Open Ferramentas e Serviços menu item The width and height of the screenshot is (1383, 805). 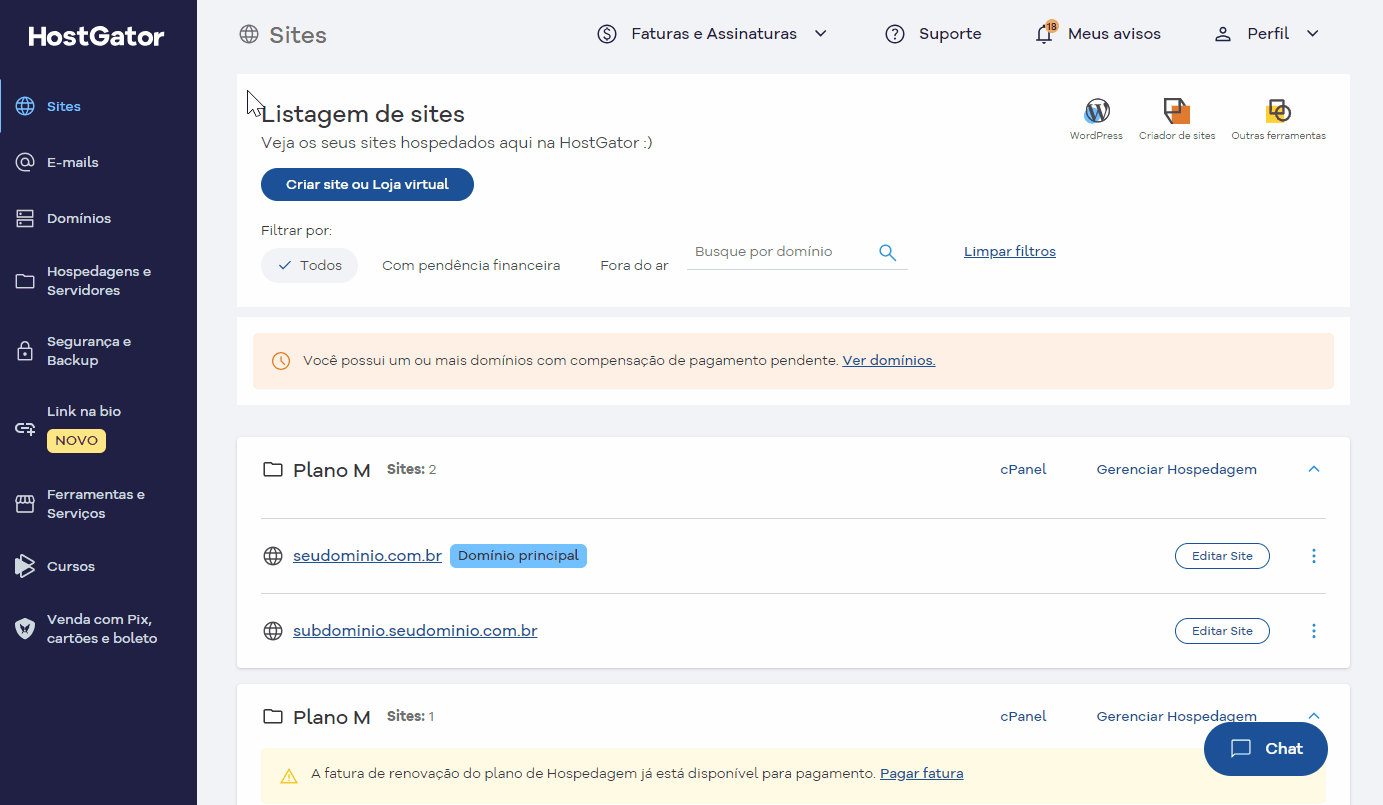pyautogui.click(x=98, y=504)
